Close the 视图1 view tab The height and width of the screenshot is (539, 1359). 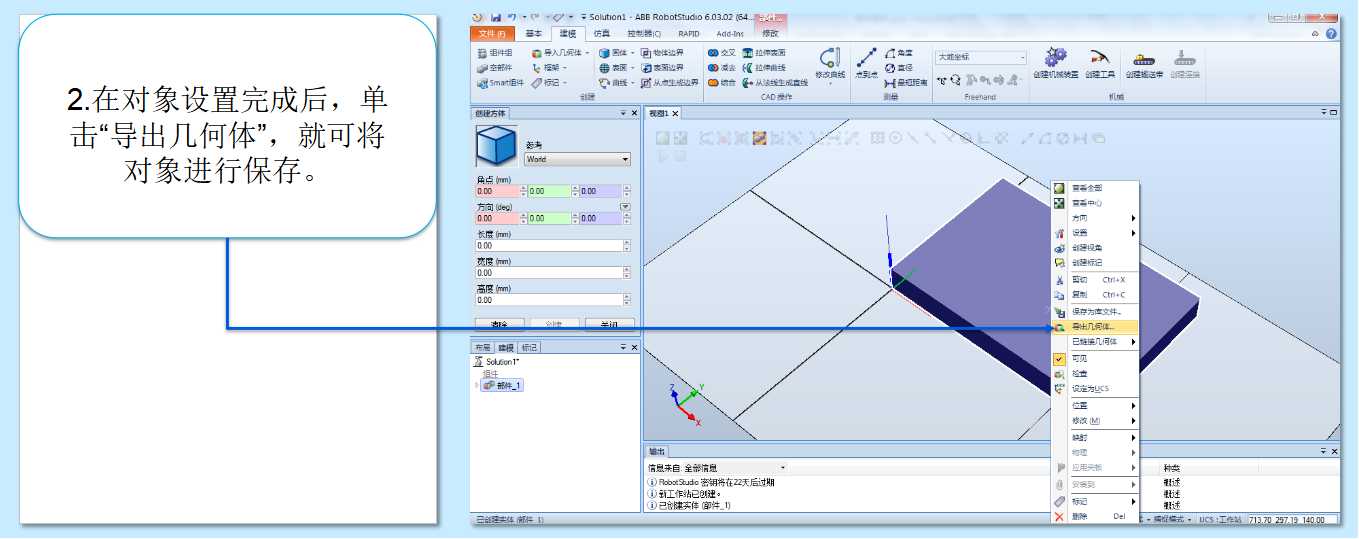(675, 113)
